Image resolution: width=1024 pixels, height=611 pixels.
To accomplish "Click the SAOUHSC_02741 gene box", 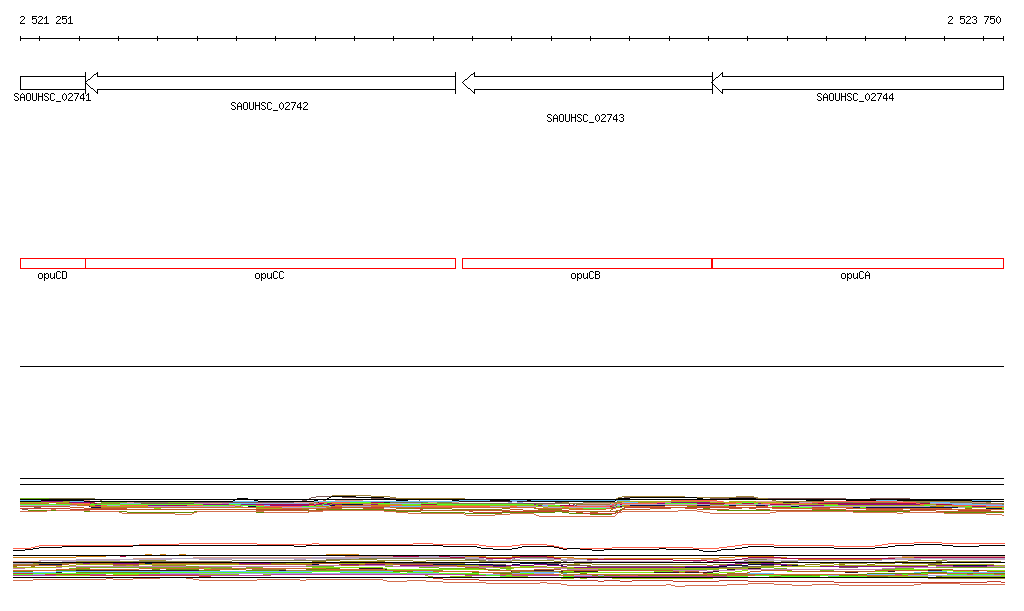I will pos(53,83).
